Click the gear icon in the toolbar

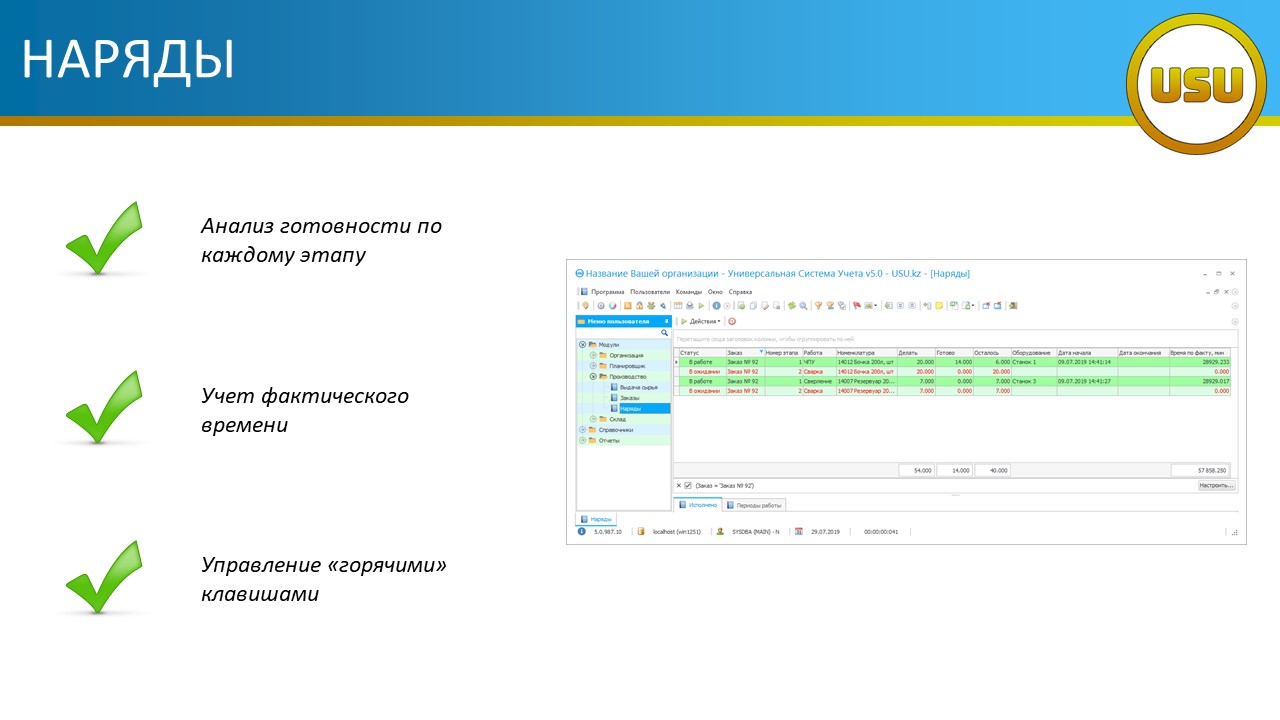point(601,306)
